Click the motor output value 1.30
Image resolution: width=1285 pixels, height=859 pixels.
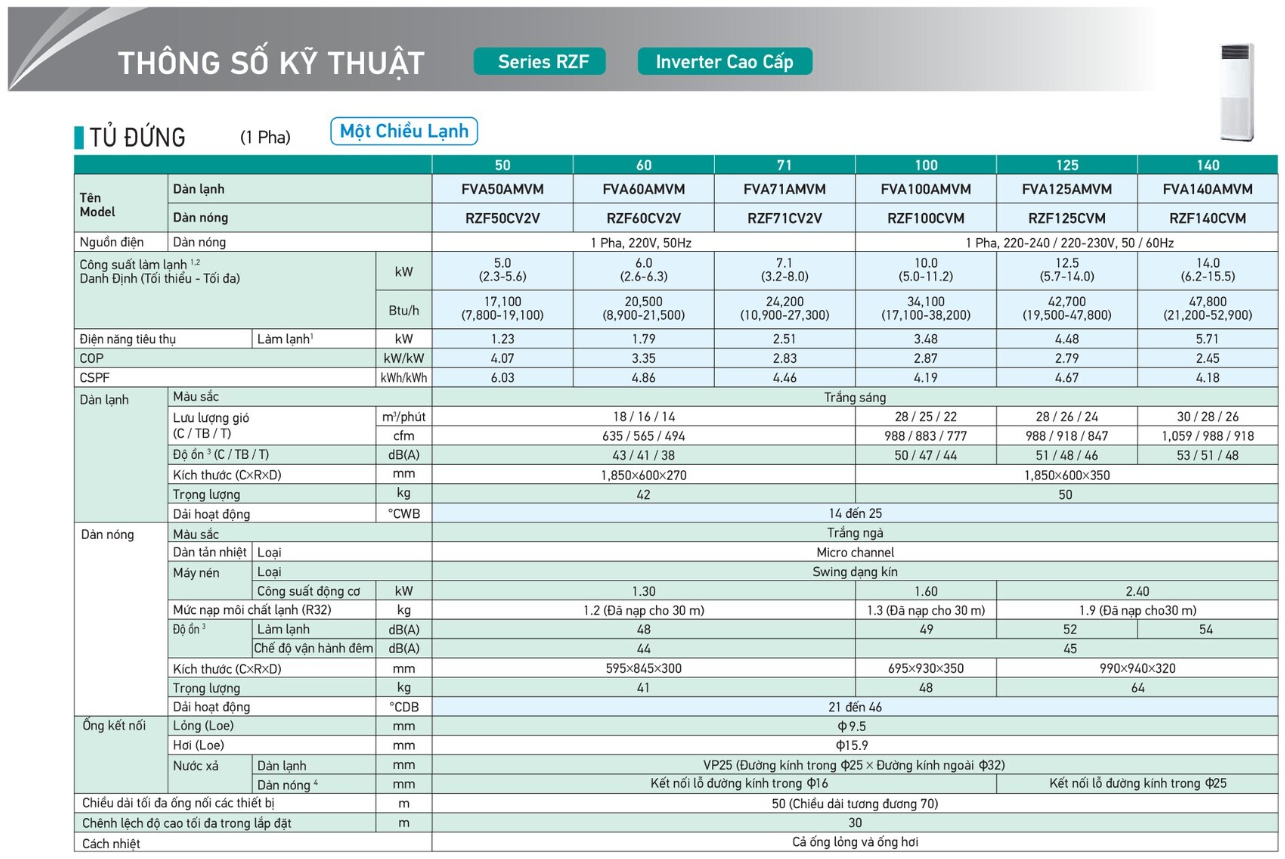click(x=643, y=591)
